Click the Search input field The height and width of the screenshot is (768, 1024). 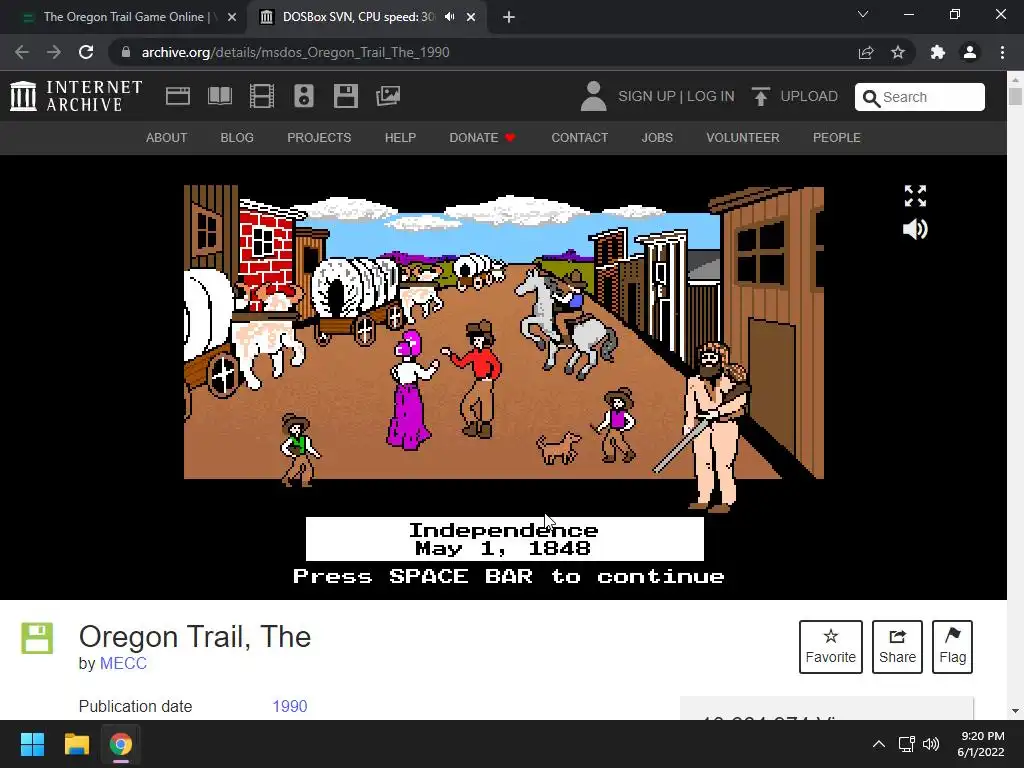[920, 97]
